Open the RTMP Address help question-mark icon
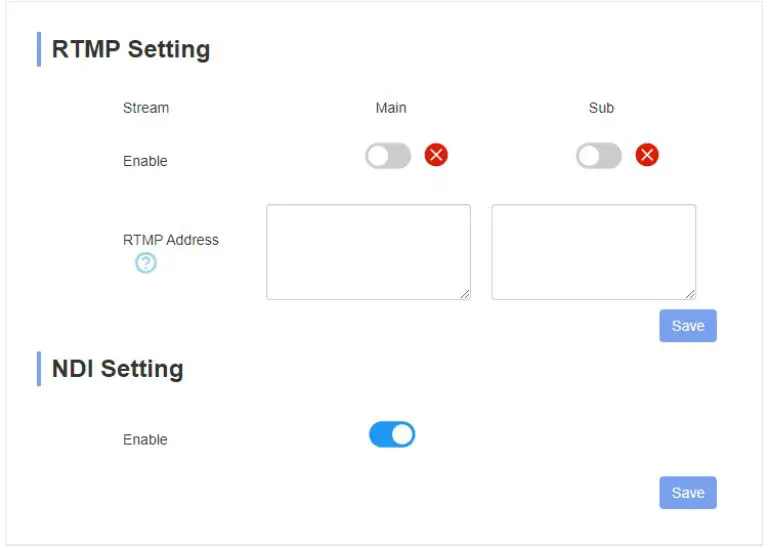The height and width of the screenshot is (548, 771). (146, 263)
